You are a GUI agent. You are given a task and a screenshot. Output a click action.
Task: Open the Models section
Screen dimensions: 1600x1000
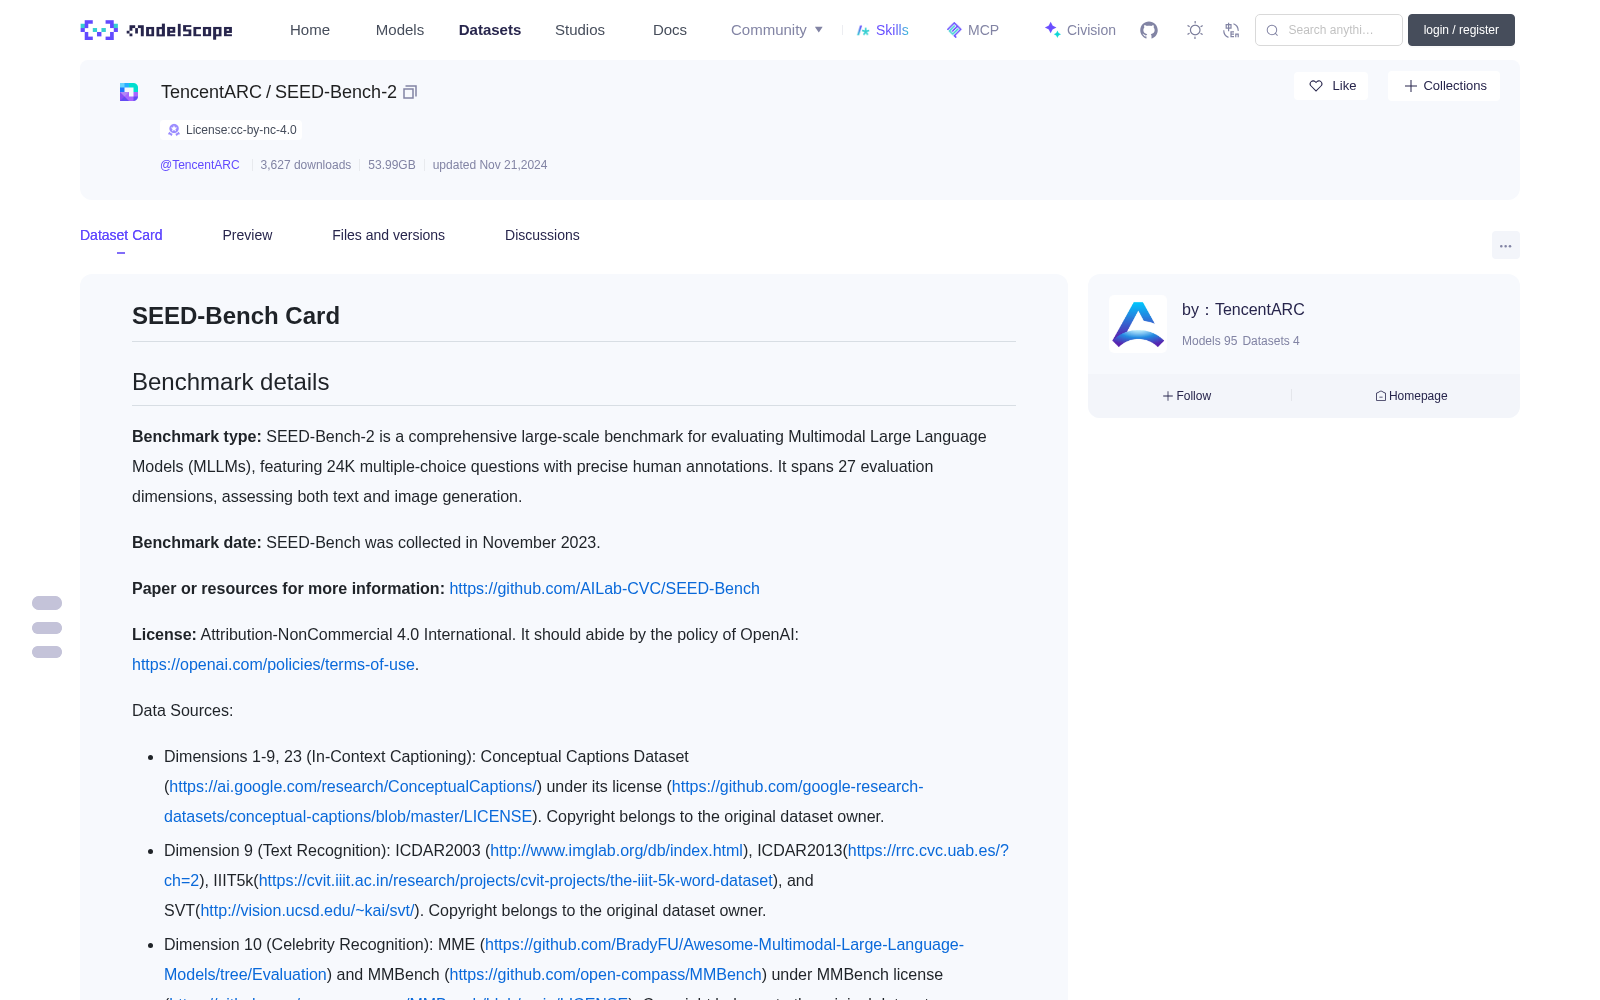coord(400,30)
